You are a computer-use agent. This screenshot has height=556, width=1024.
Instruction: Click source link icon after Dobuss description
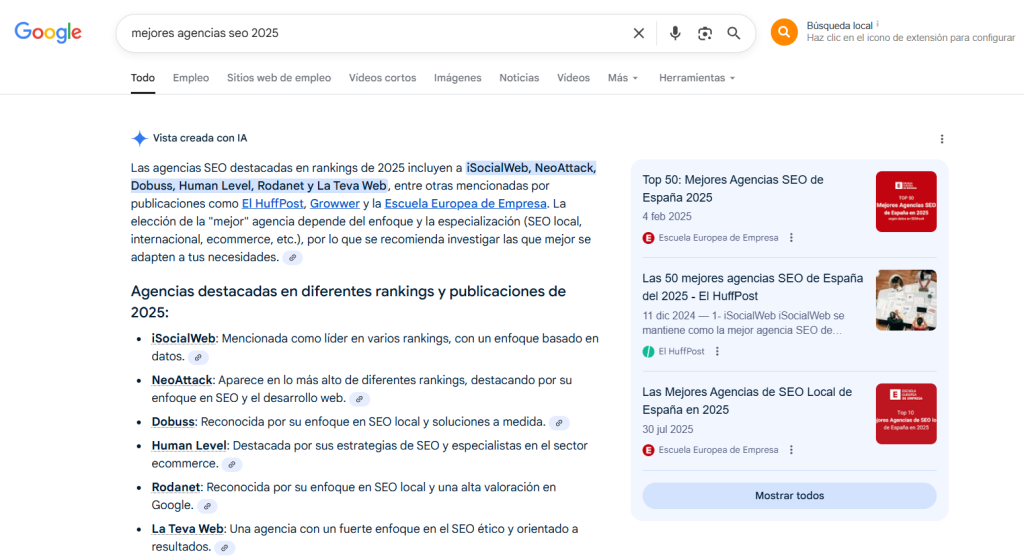559,423
